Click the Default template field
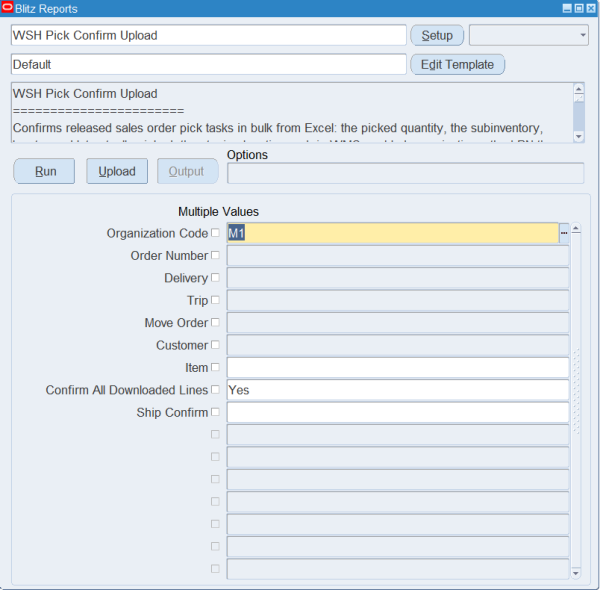This screenshot has height=590, width=600. [x=209, y=64]
